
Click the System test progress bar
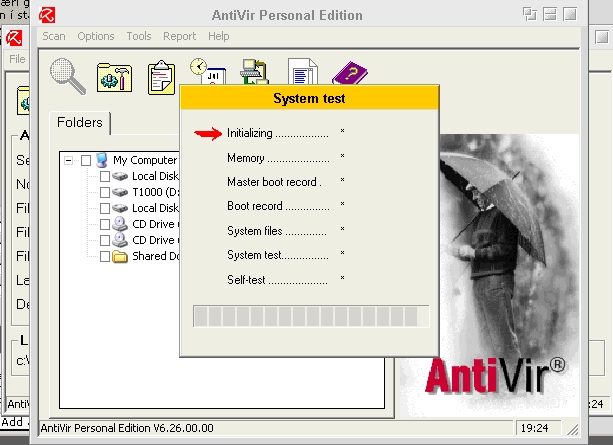pos(310,317)
